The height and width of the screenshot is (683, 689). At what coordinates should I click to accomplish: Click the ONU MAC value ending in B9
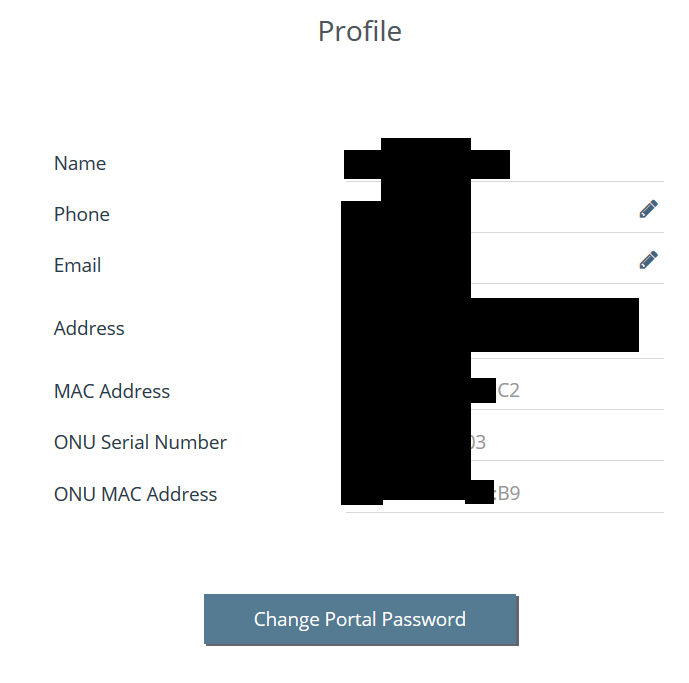point(507,494)
